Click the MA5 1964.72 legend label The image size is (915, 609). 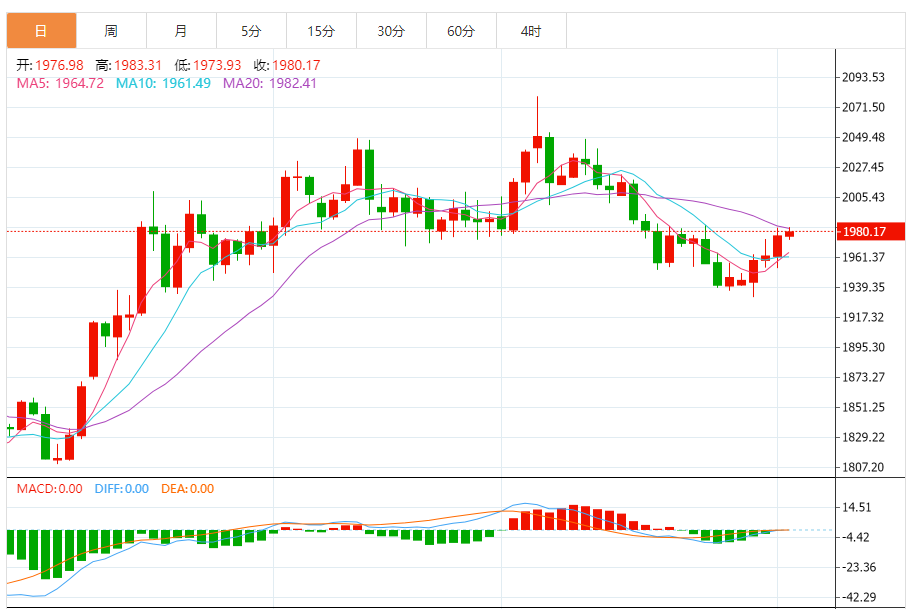pos(60,83)
